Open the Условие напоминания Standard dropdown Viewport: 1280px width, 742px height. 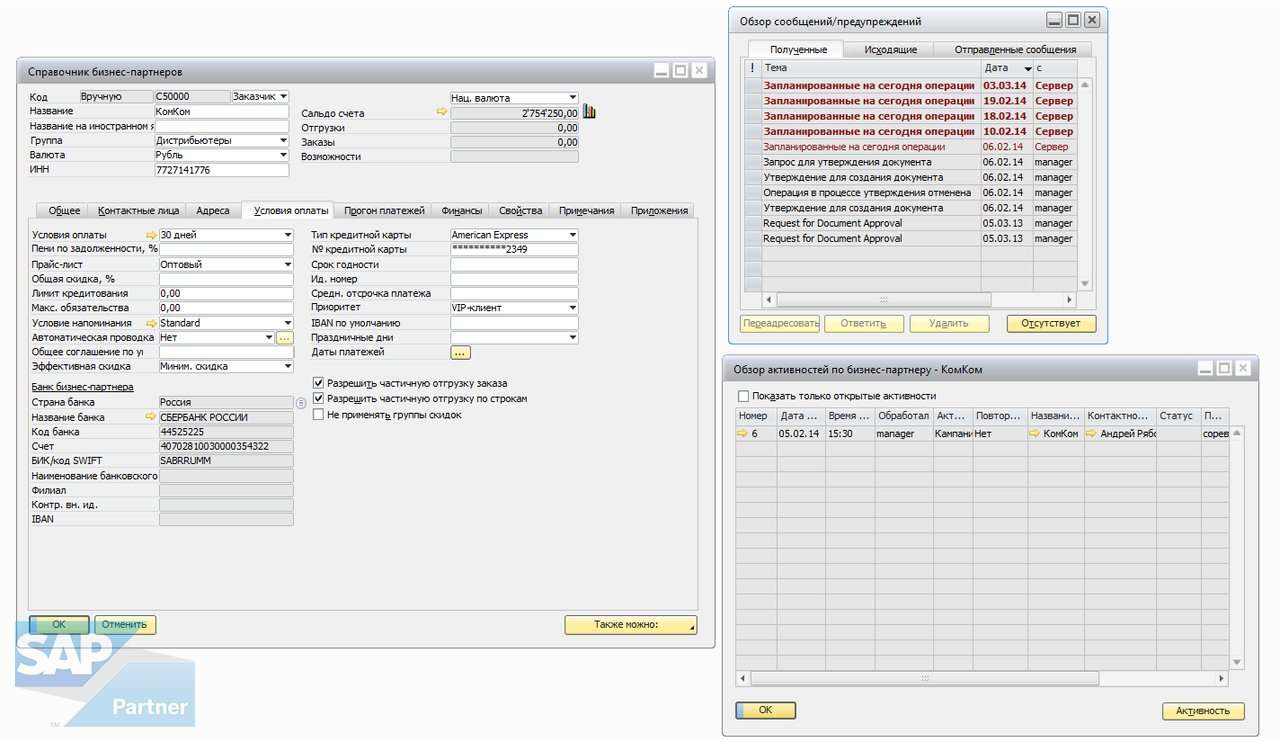[288, 323]
